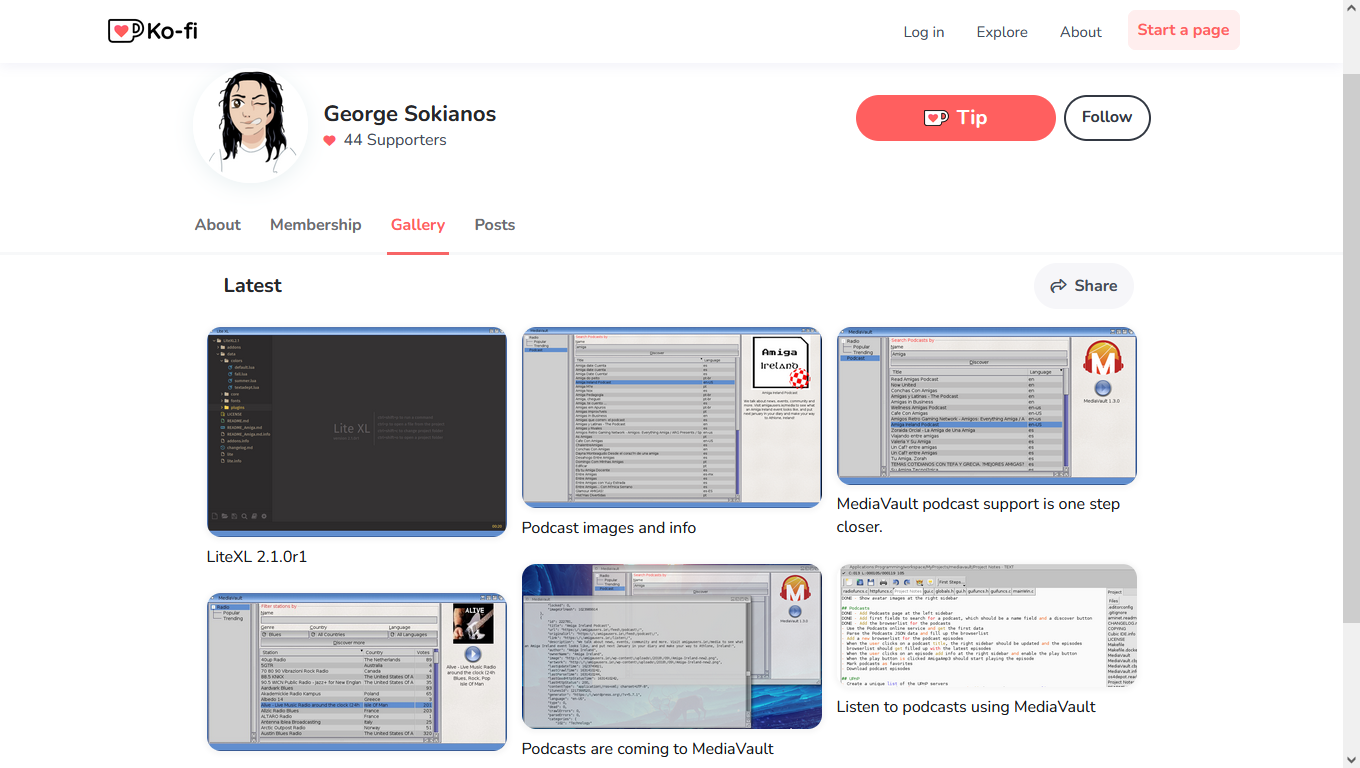The height and width of the screenshot is (768, 1360).
Task: Click the Latest section heading
Action: click(x=253, y=286)
